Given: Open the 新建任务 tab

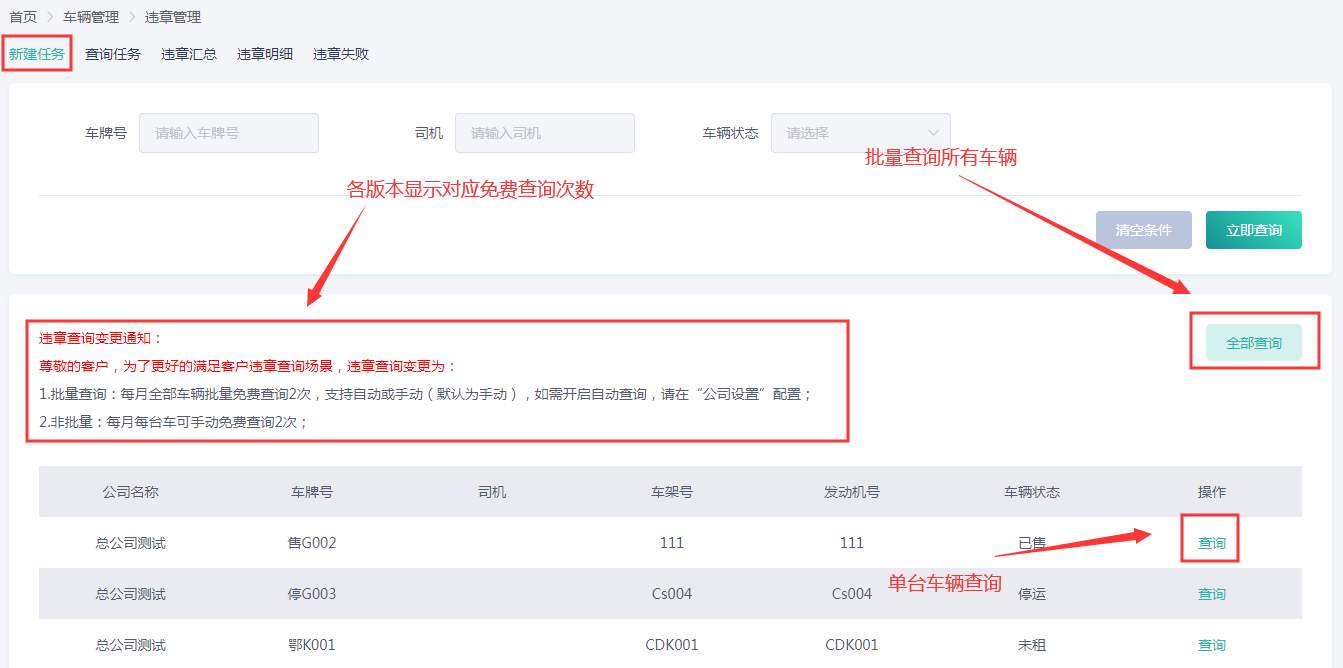Looking at the screenshot, I should [x=37, y=54].
